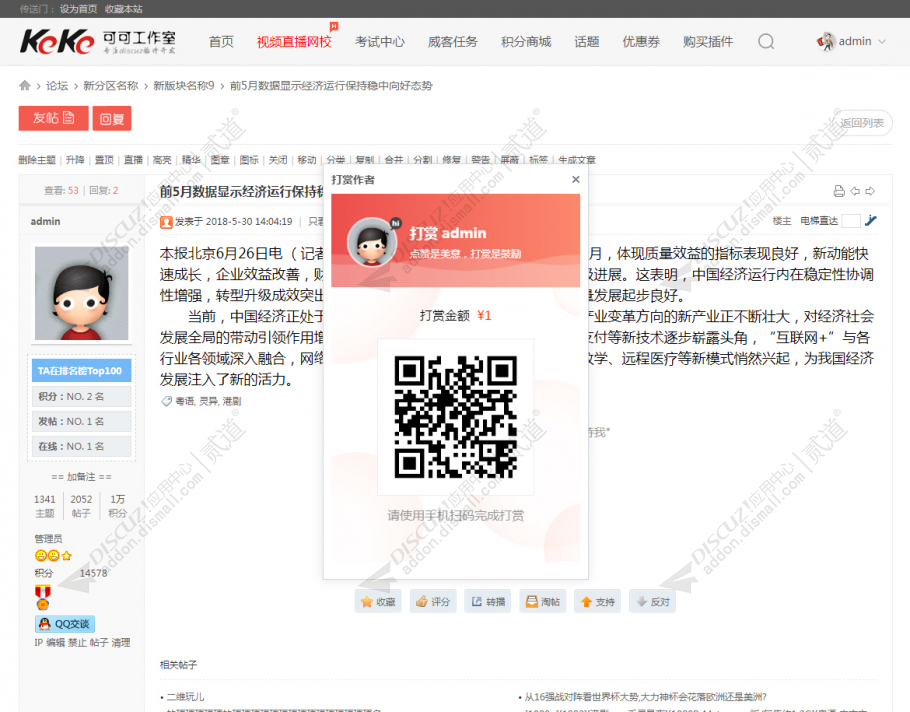Click the 反对 down-arrow button
Viewport: 910px width, 712px height.
pos(653,602)
